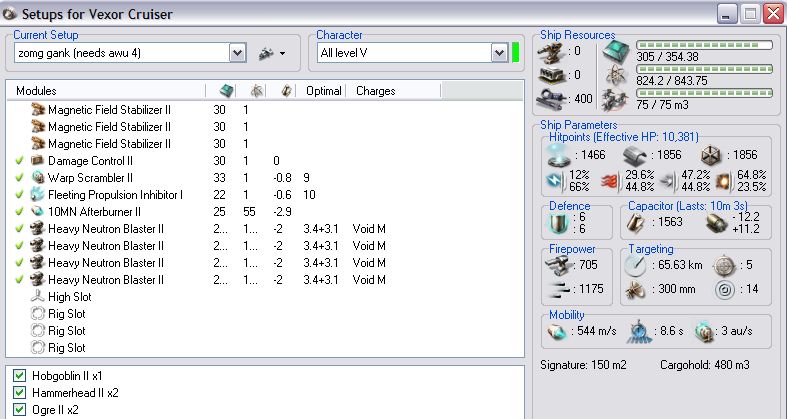Select the 10MN Afterburner II module icon
The image size is (787, 419).
[38, 212]
